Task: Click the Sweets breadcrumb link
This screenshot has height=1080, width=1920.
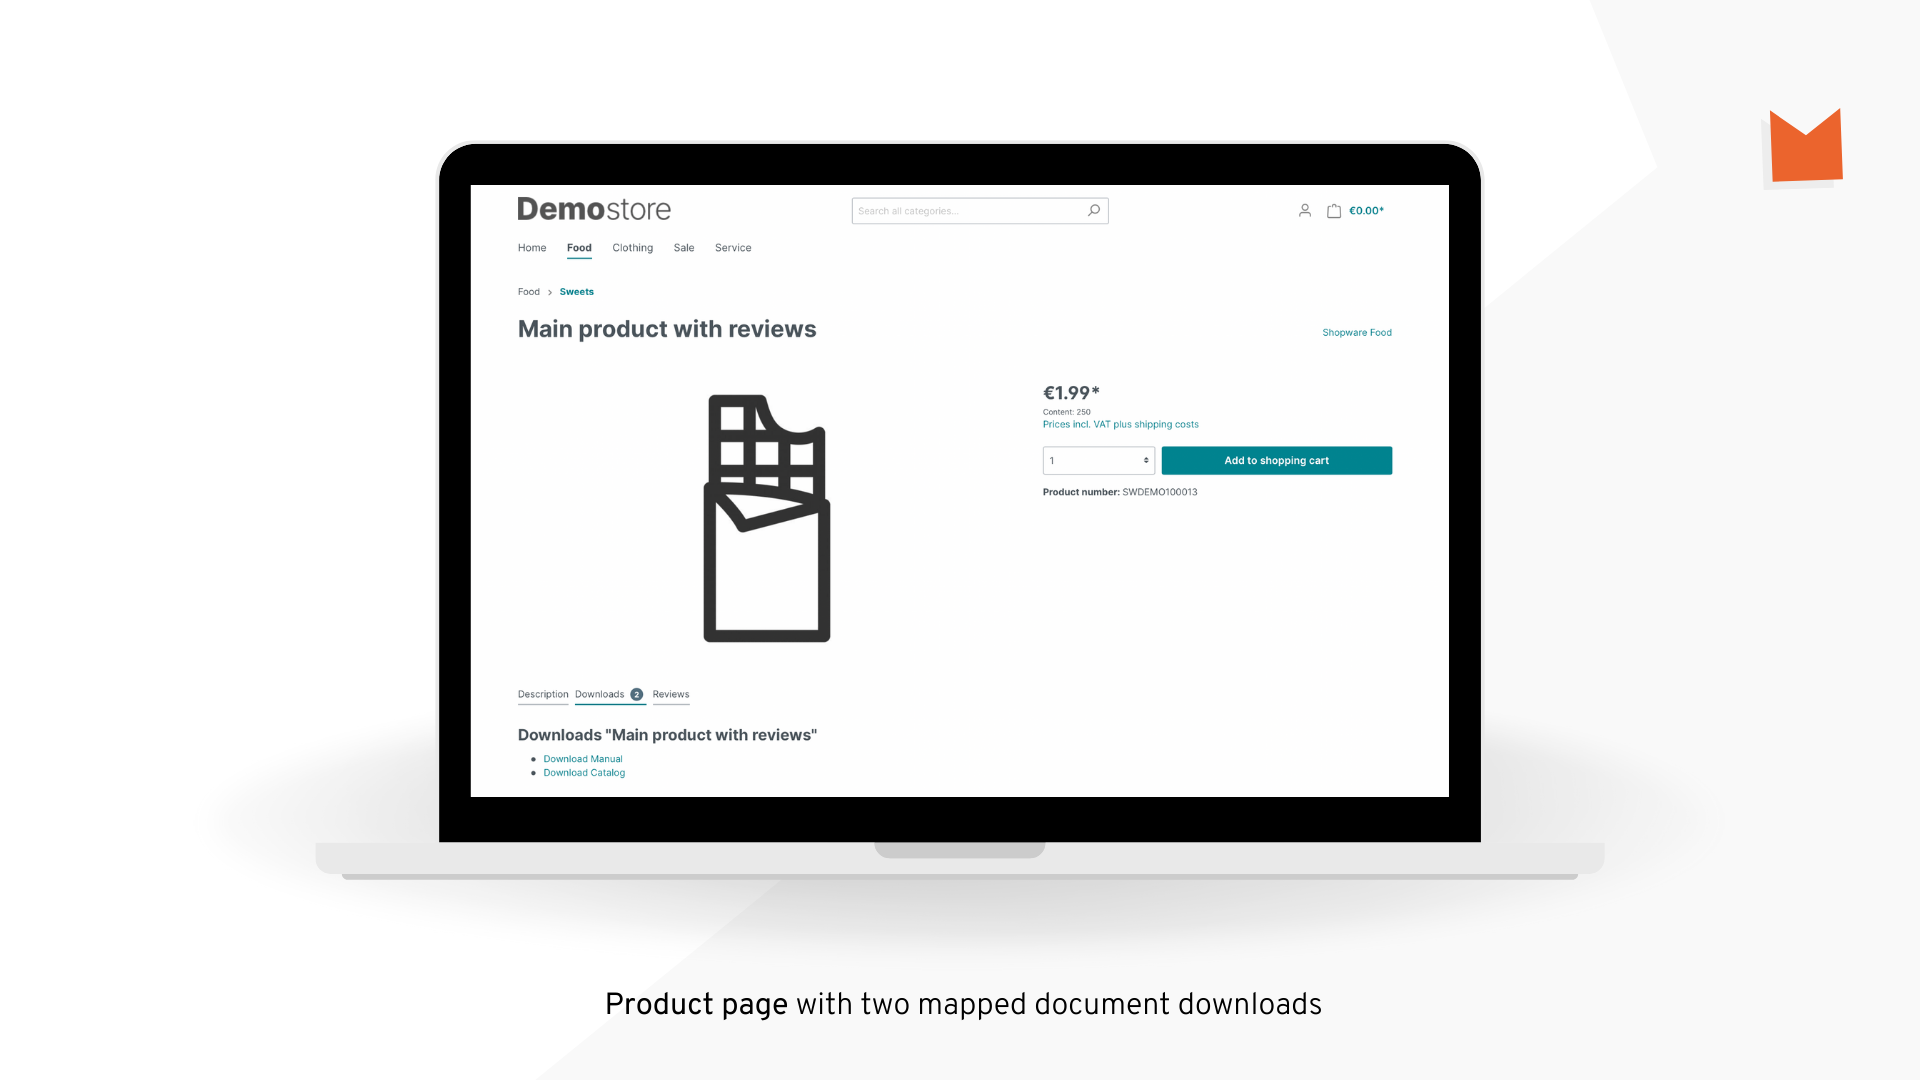Action: [576, 291]
